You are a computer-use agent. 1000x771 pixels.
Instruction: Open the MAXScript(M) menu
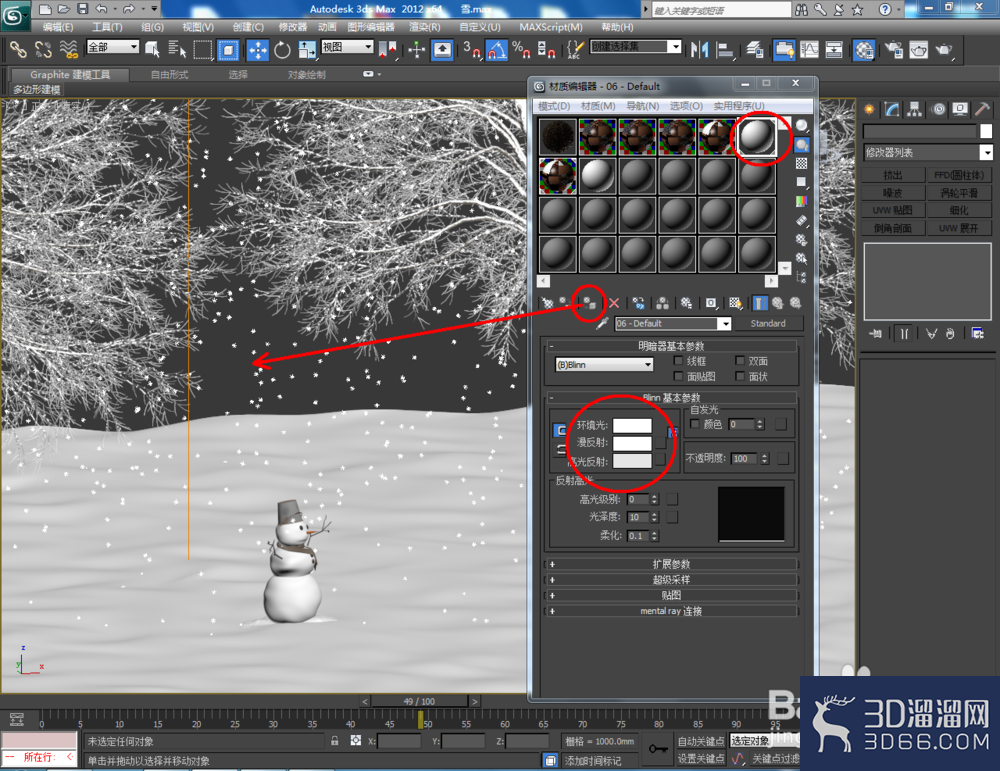[x=550, y=27]
